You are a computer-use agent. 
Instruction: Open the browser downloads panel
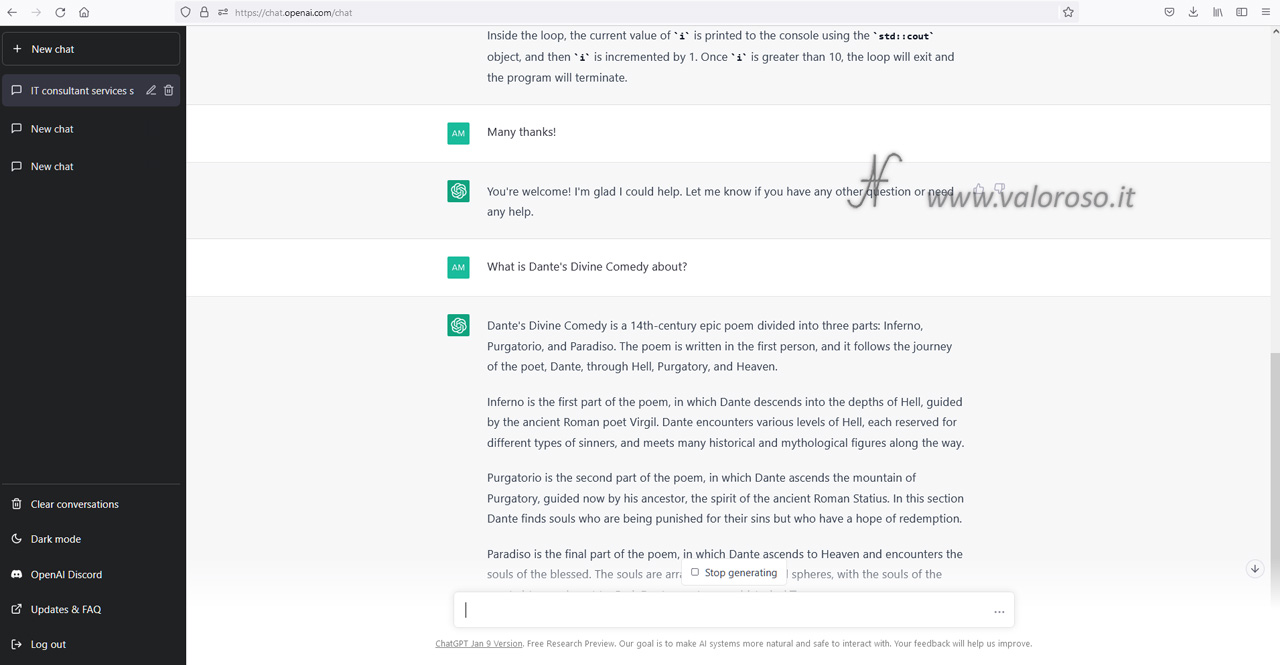1193,12
